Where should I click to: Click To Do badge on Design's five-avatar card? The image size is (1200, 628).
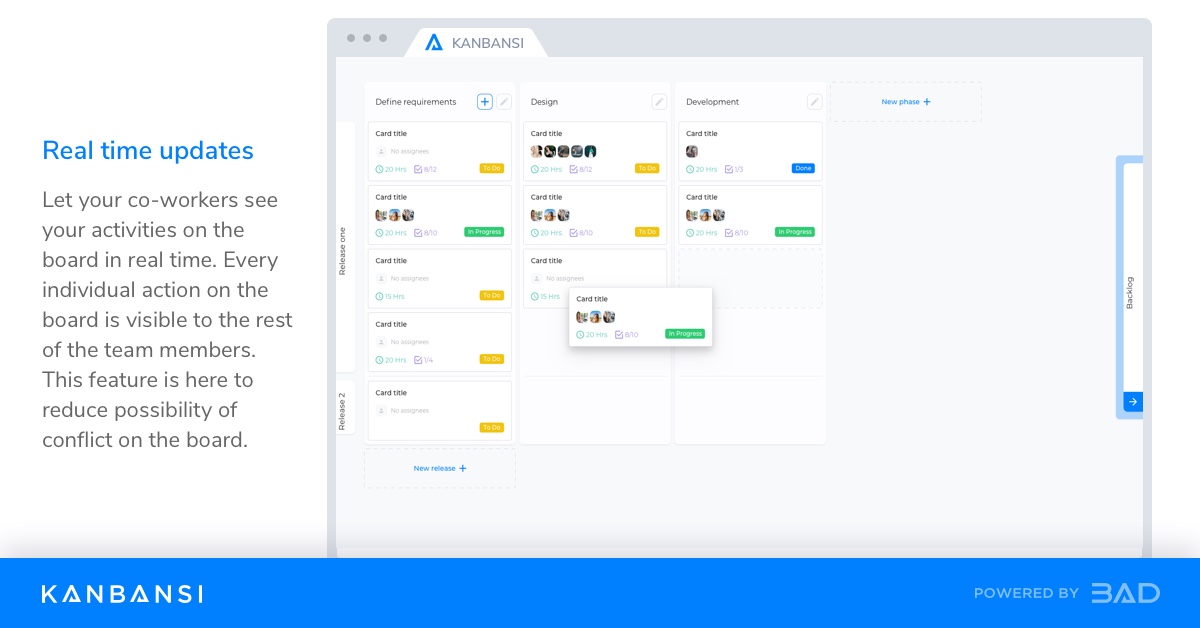click(647, 168)
